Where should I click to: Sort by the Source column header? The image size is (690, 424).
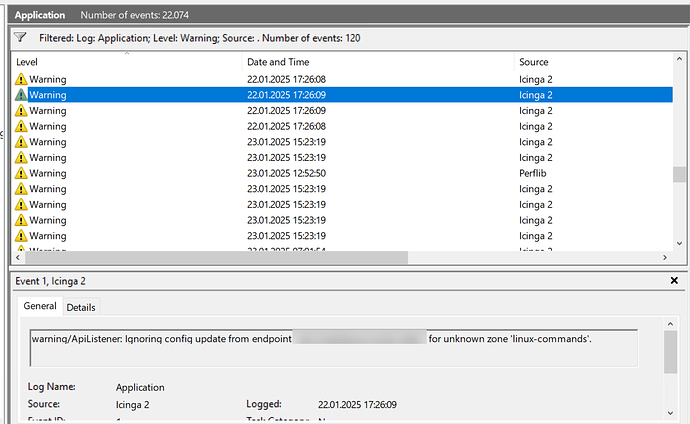coord(594,62)
